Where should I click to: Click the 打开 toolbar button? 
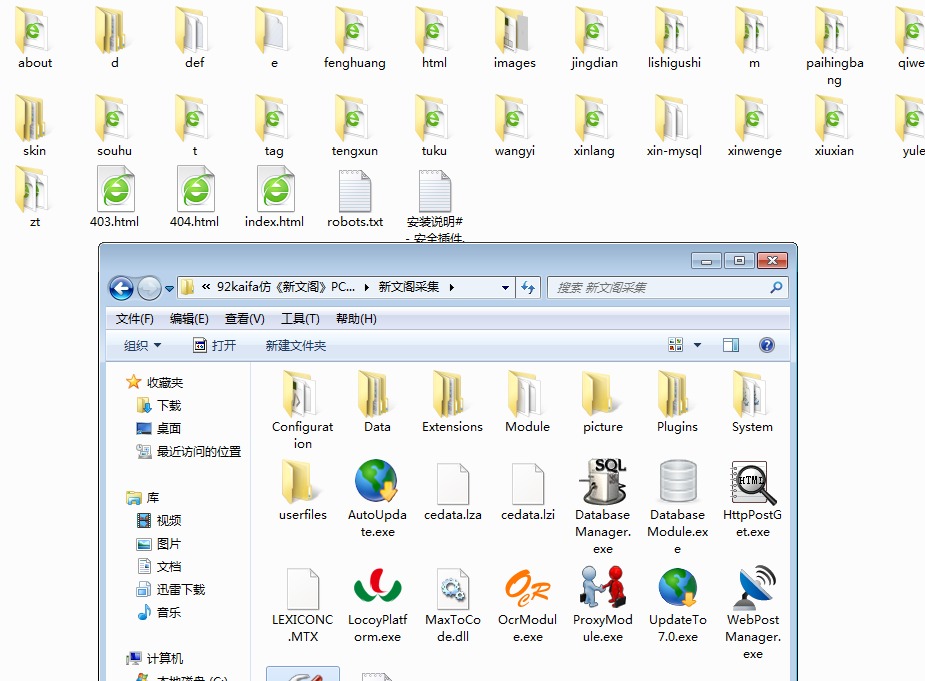214,345
